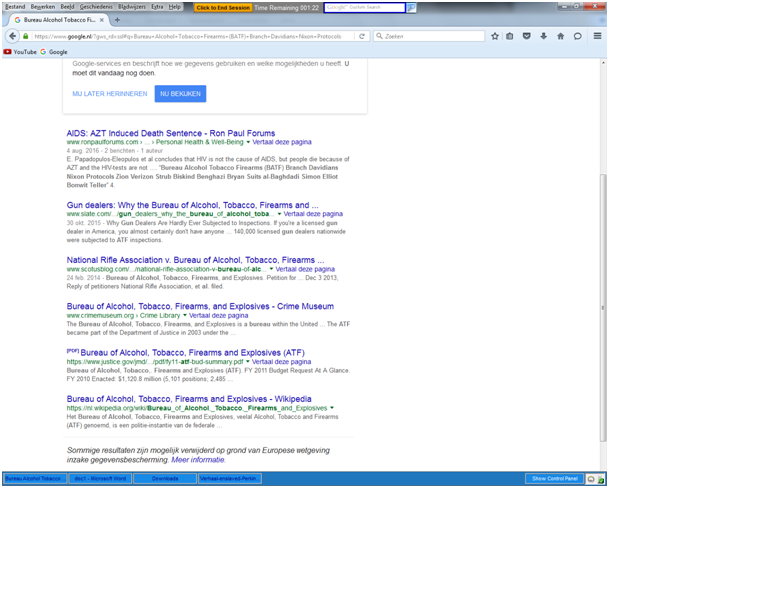Click the green padlock security icon
This screenshot has height=614, width=768.
pos(25,36)
